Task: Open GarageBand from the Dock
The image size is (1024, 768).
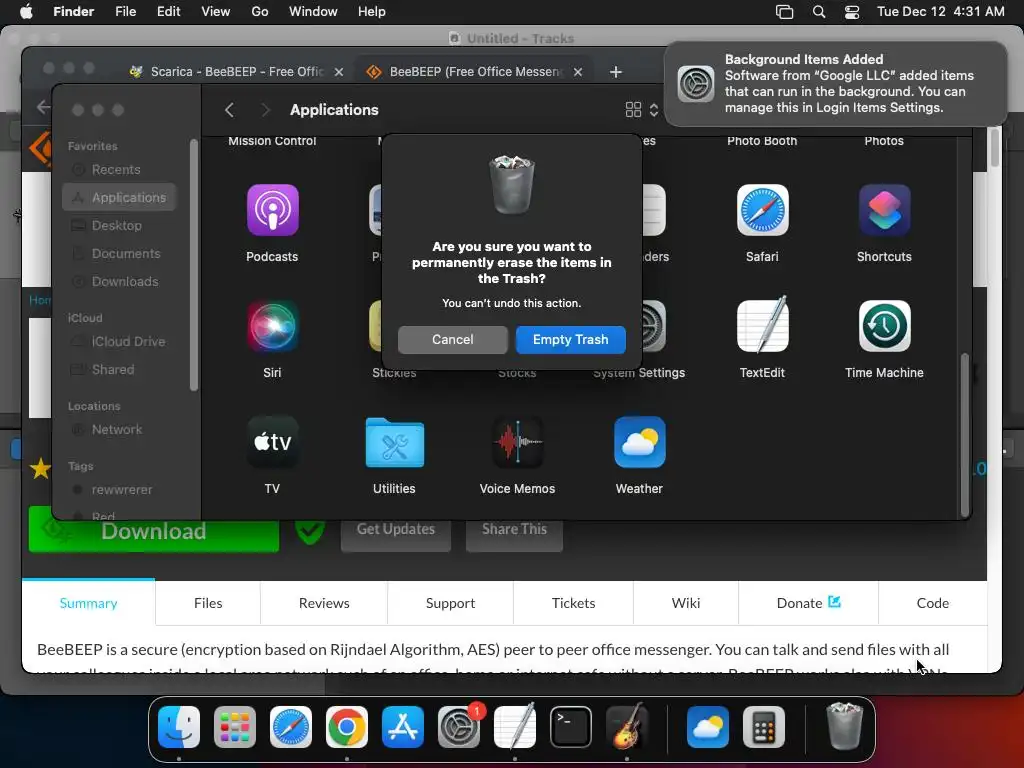Action: click(x=627, y=727)
